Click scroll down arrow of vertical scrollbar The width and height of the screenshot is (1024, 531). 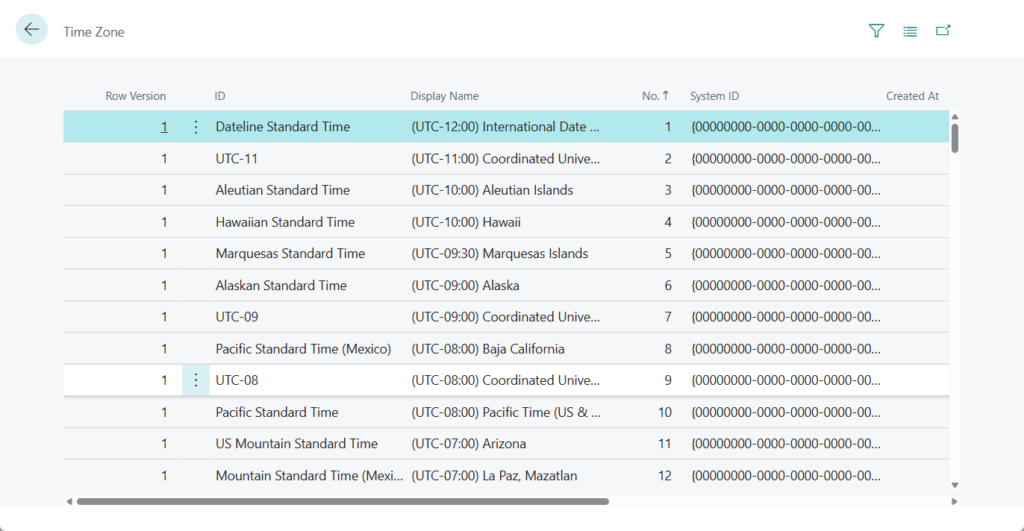(x=955, y=485)
